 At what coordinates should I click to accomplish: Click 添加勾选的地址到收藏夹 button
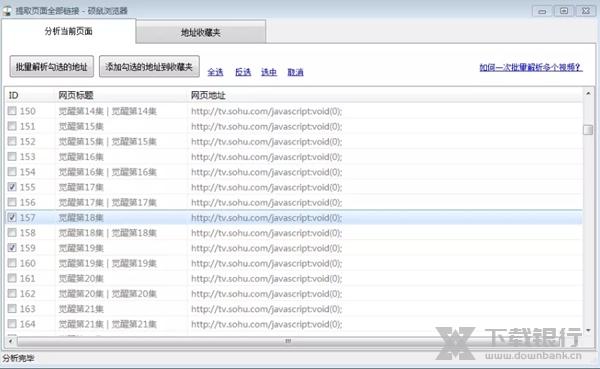(x=149, y=67)
